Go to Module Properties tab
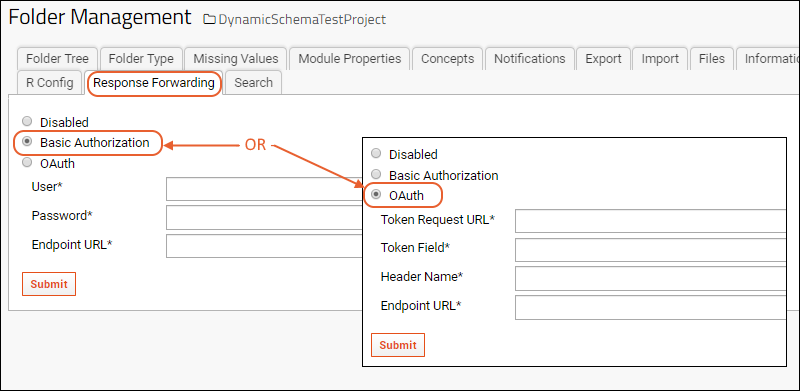The width and height of the screenshot is (800, 391). coord(349,59)
